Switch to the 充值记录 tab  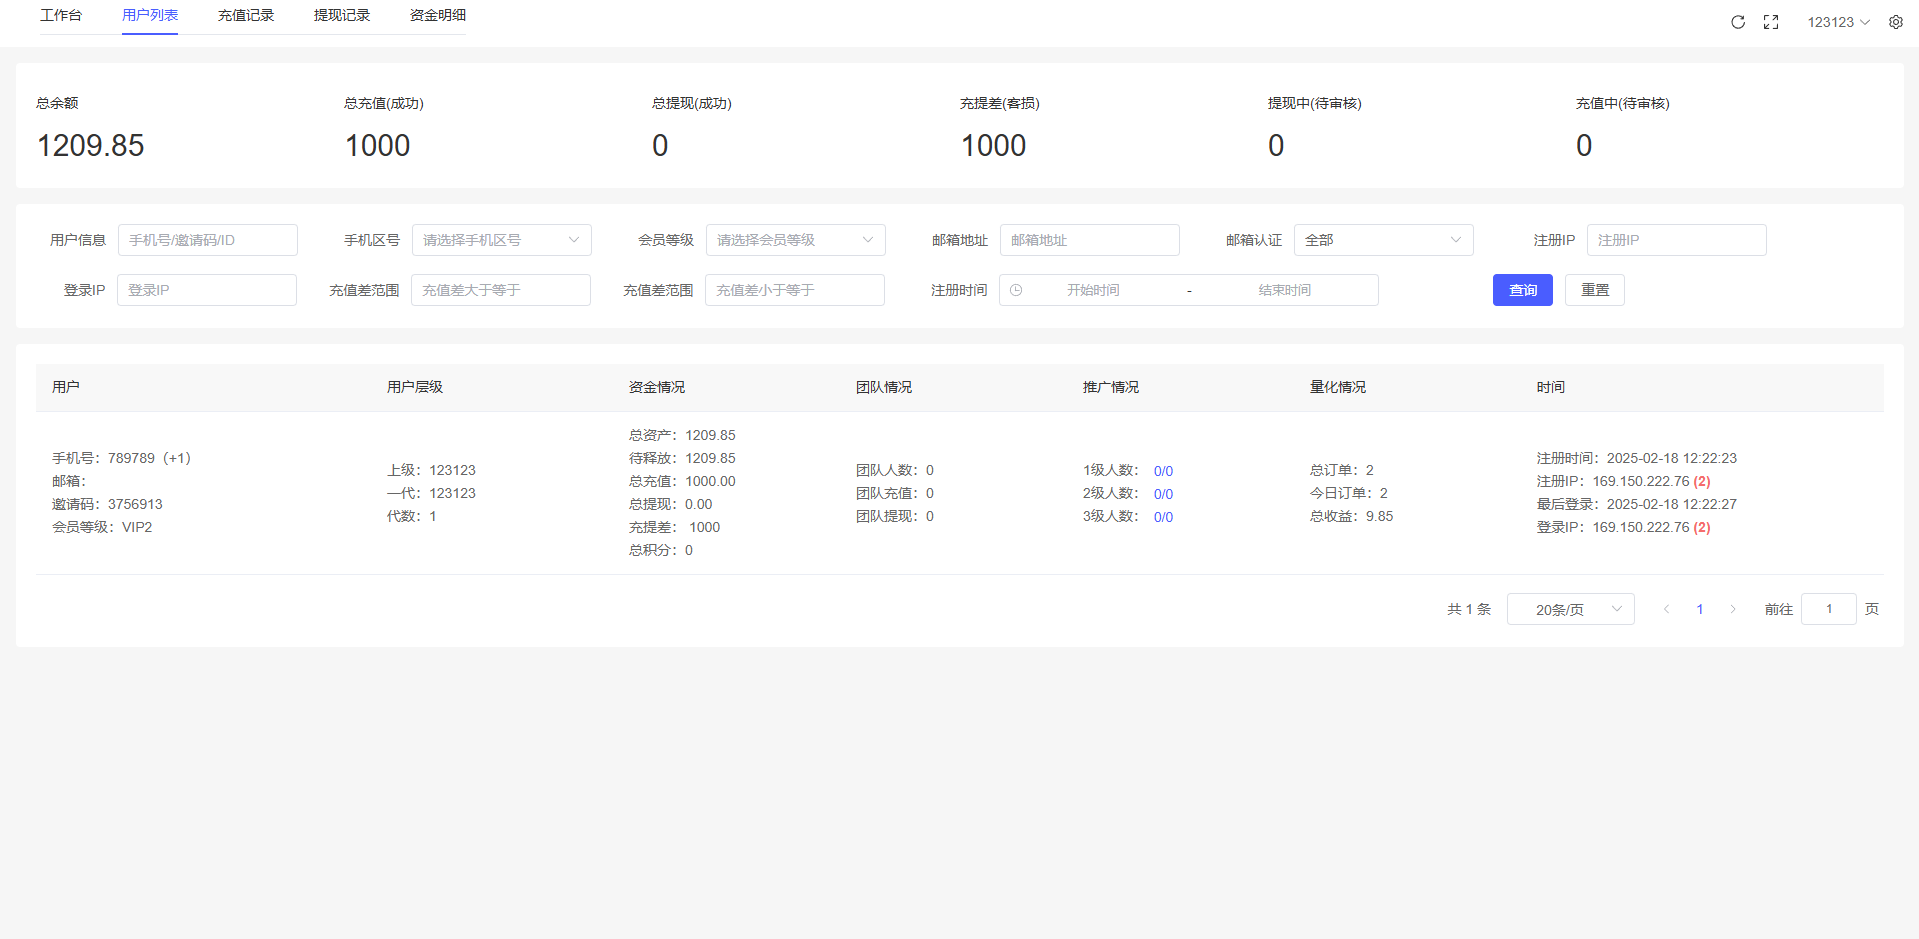(245, 15)
